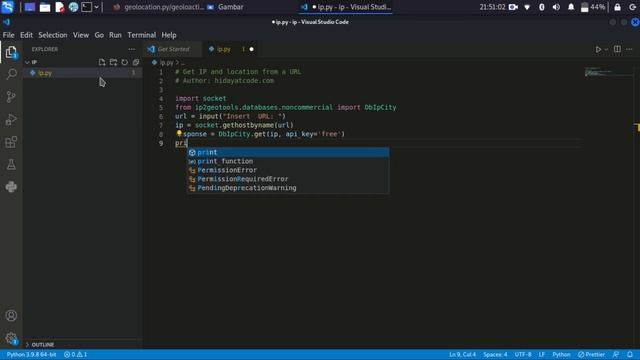
Task: Refresh the Explorer file list
Action: click(x=124, y=62)
